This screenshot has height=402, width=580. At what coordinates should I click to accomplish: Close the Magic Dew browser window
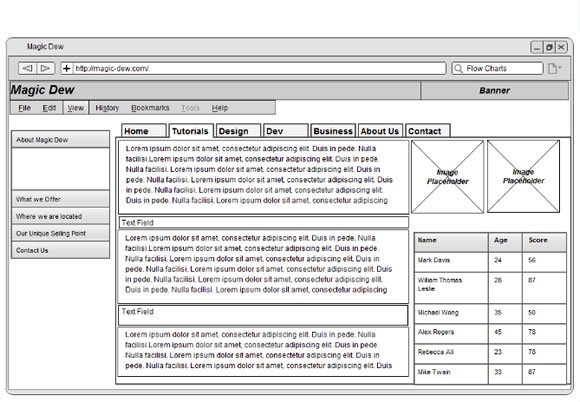(x=562, y=47)
